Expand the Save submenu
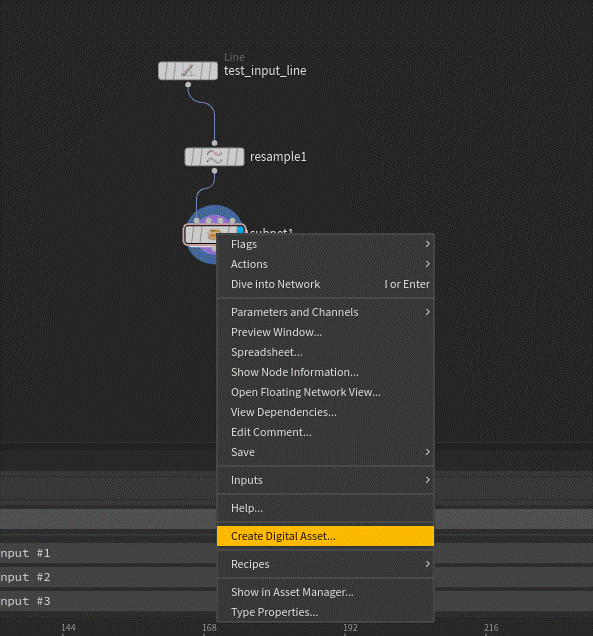Image resolution: width=593 pixels, height=636 pixels. coord(325,452)
